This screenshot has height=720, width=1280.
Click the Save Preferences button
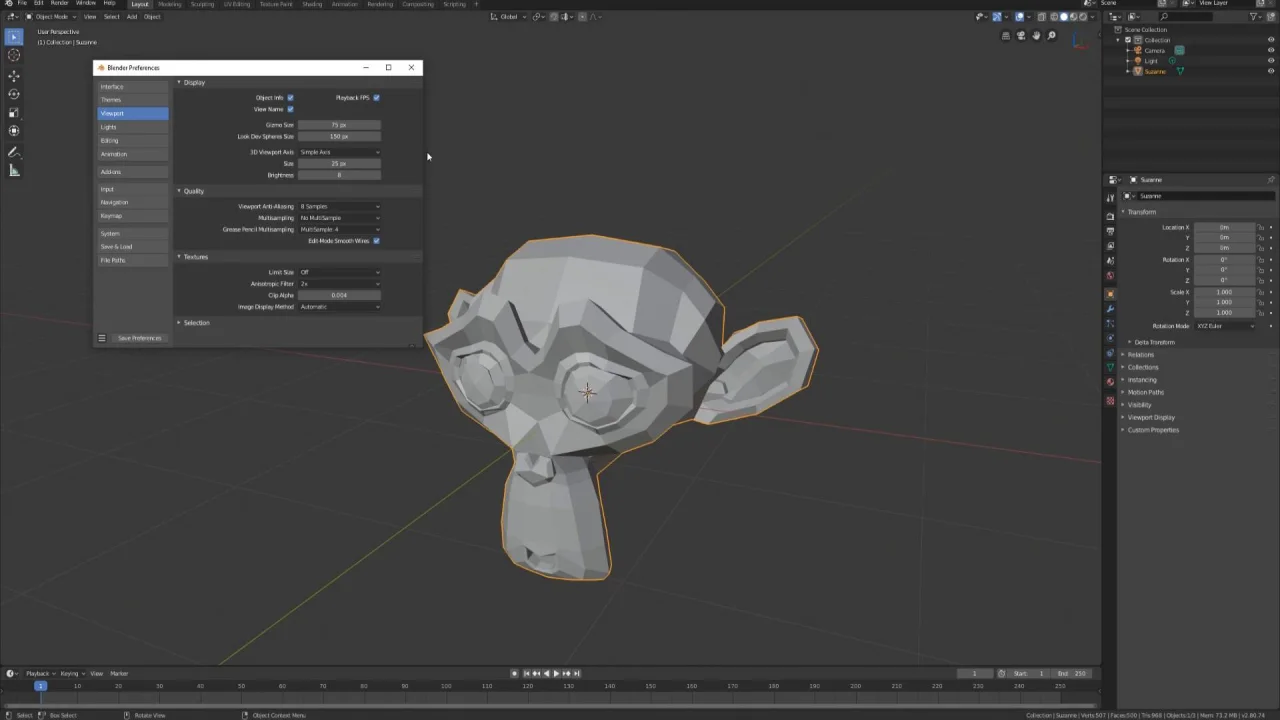click(x=139, y=338)
